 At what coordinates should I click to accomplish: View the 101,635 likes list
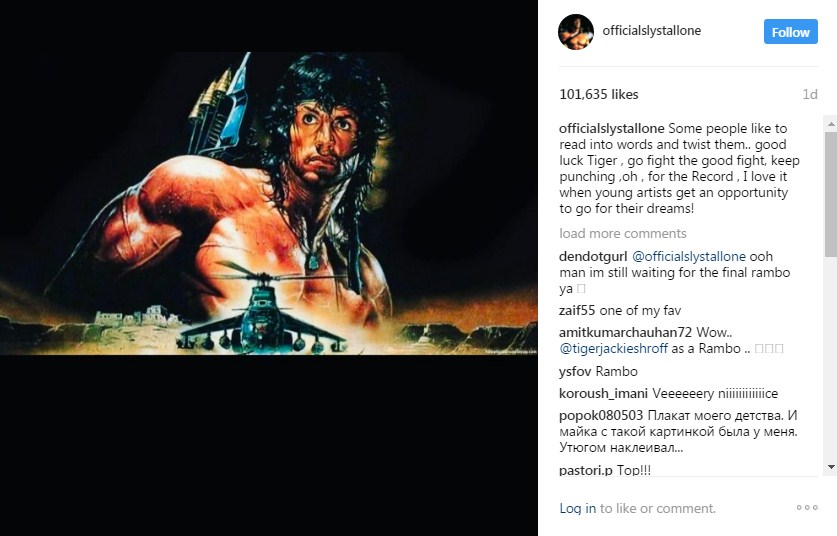tap(598, 94)
